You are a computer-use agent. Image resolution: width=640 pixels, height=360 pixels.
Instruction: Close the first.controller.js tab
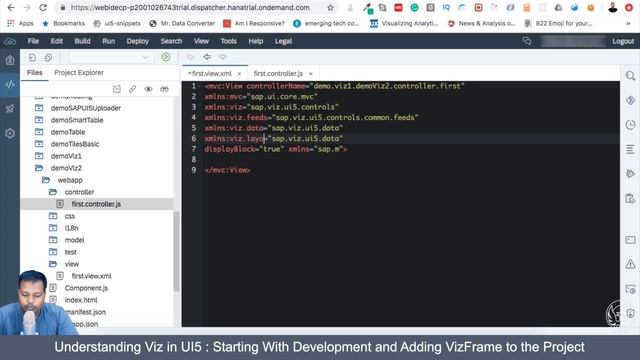(x=311, y=74)
